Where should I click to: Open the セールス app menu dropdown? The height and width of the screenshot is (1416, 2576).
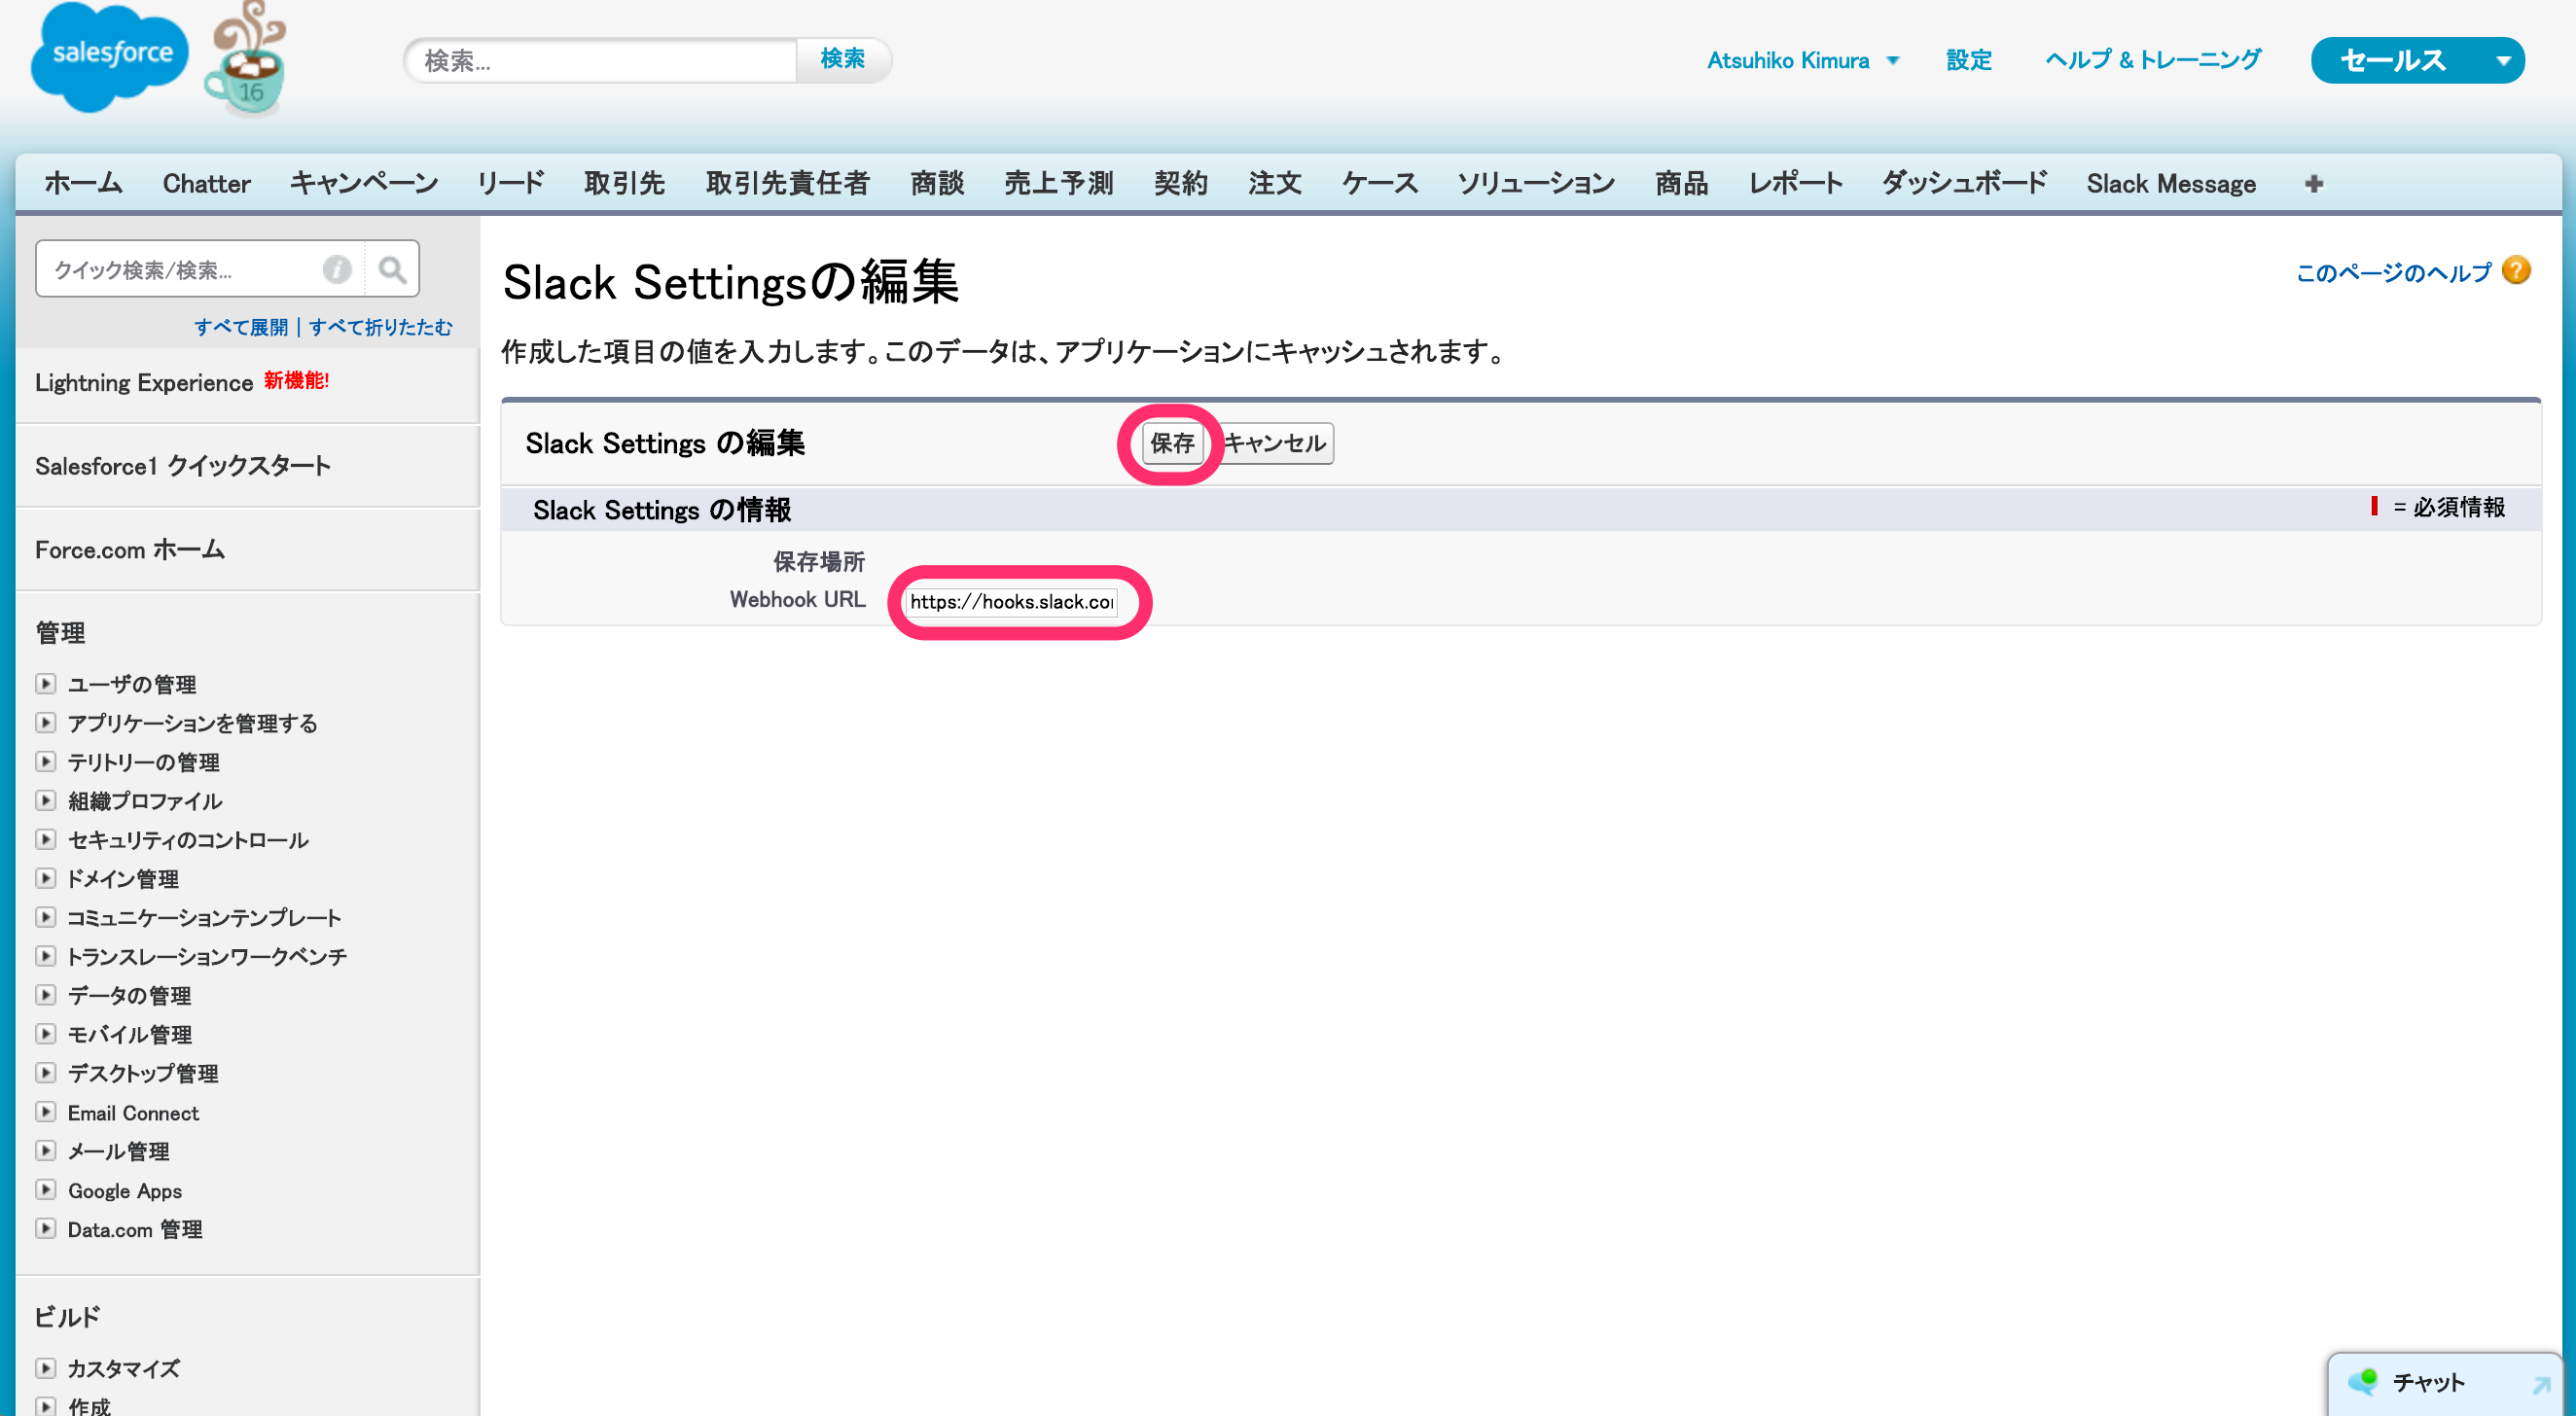pyautogui.click(x=2504, y=61)
